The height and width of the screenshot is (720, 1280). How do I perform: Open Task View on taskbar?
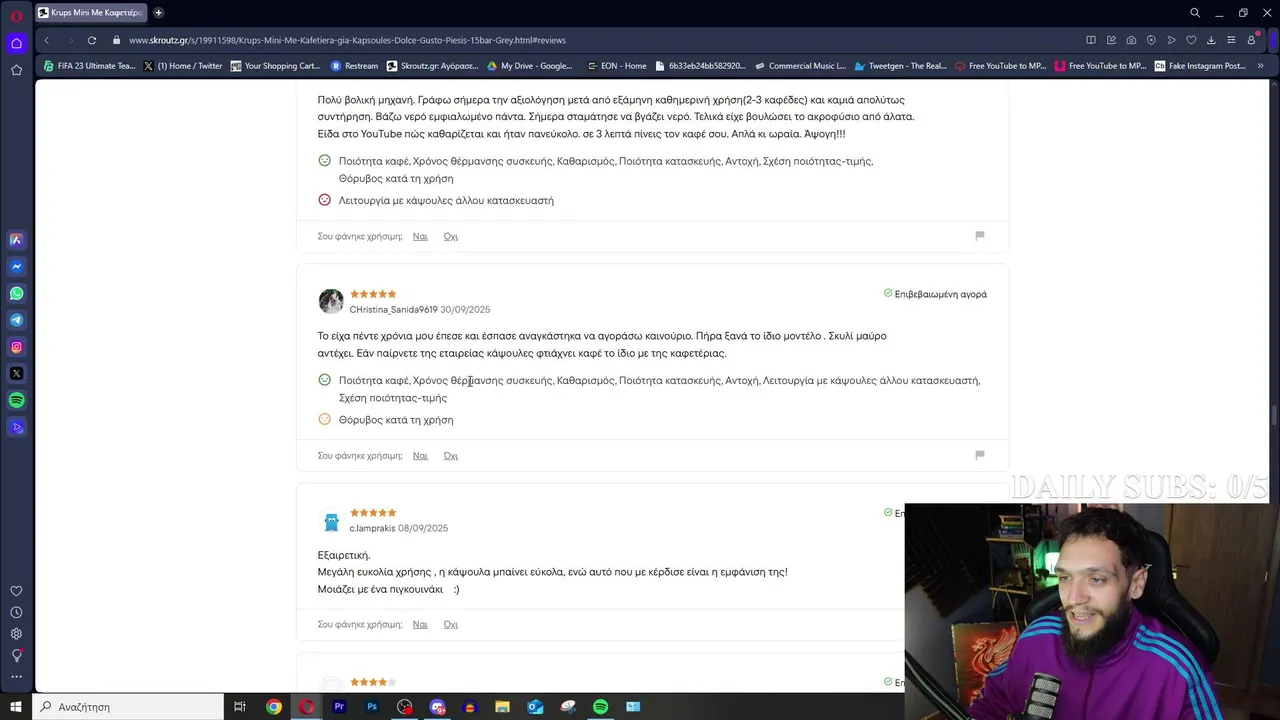coord(240,707)
